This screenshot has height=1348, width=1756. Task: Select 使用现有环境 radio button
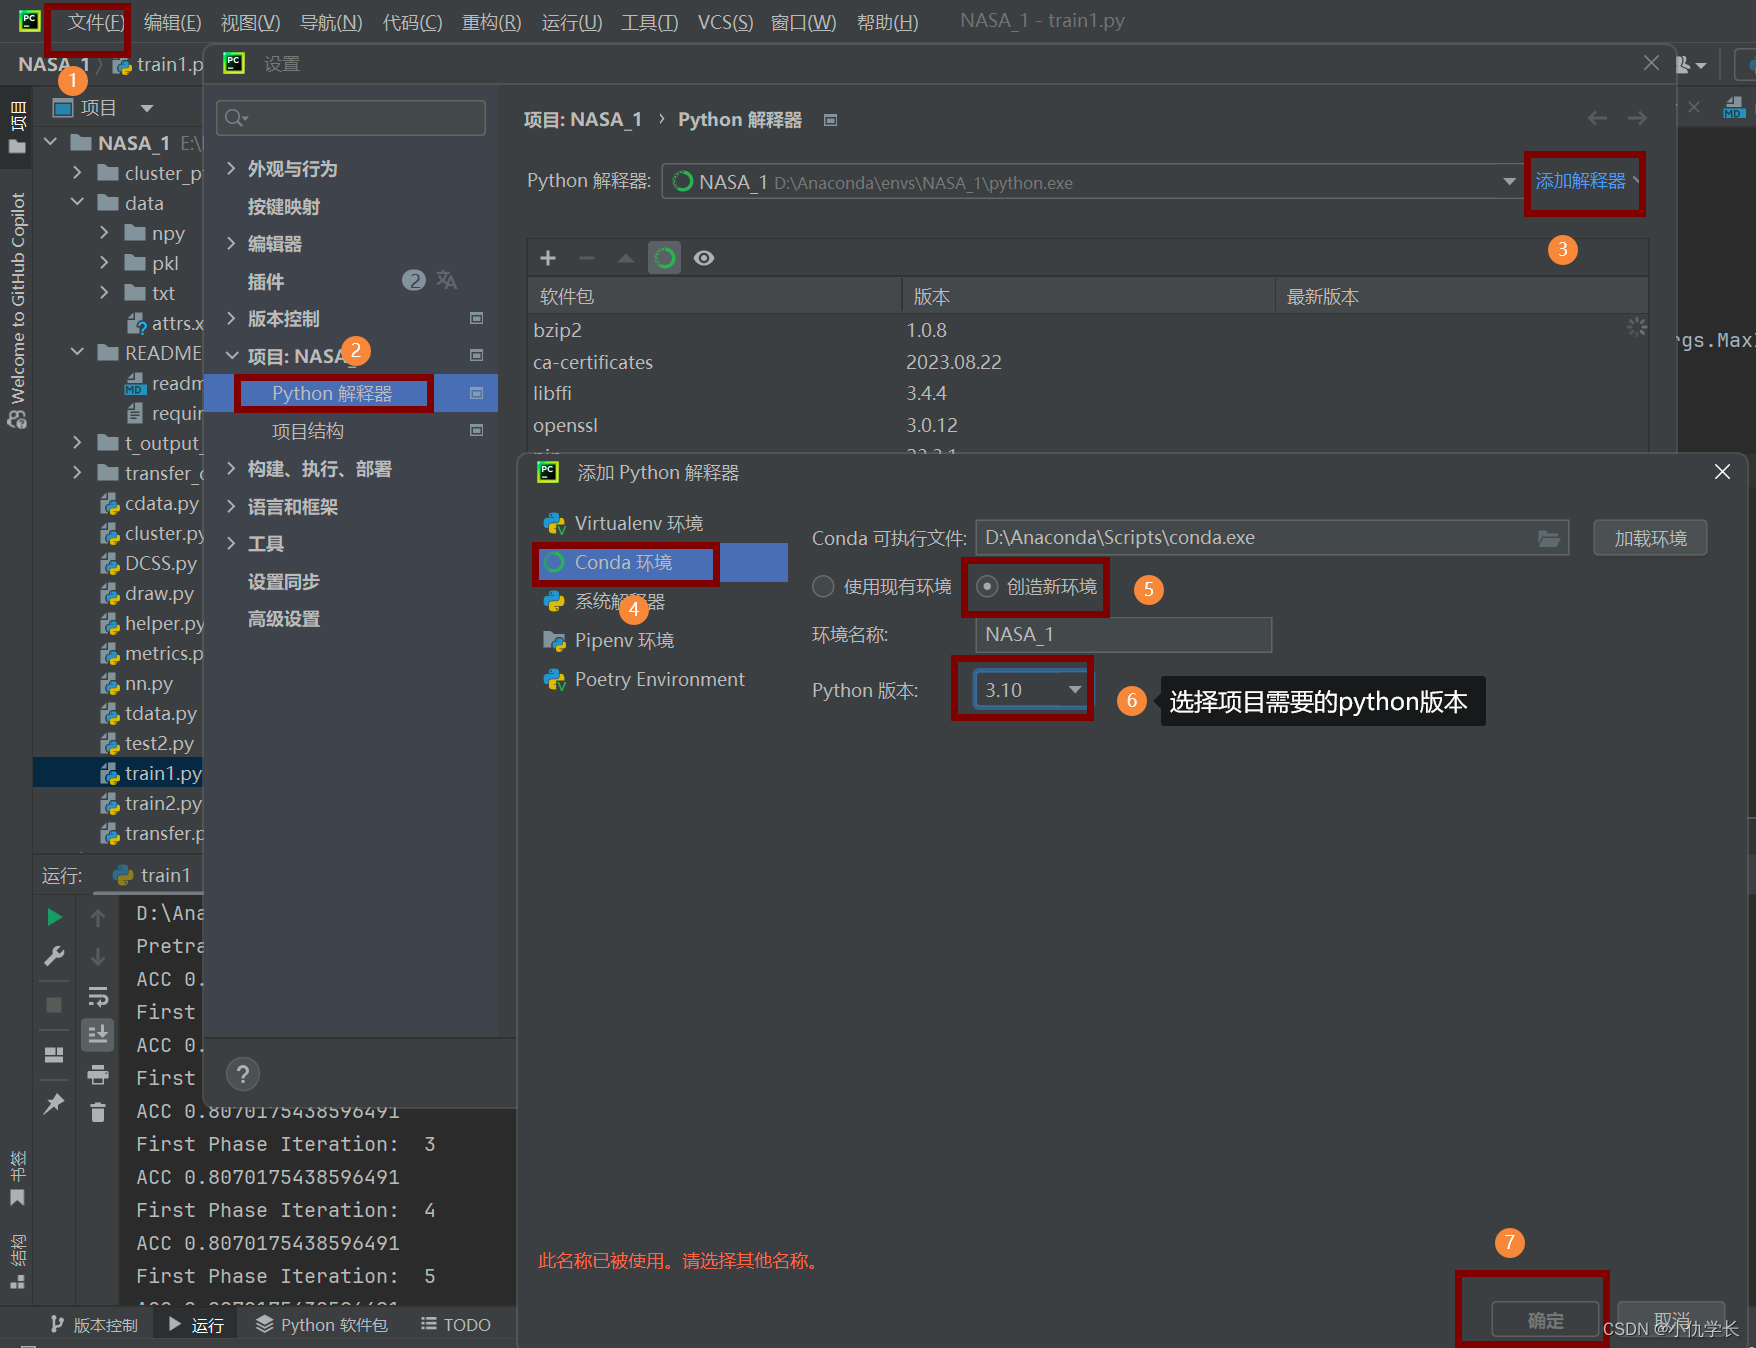(823, 587)
